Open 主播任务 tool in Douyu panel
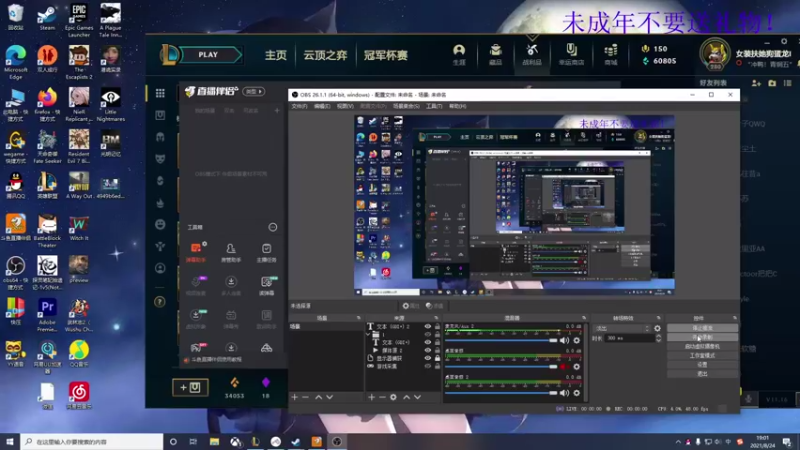Viewport: 800px width, 450px height. pos(266,252)
